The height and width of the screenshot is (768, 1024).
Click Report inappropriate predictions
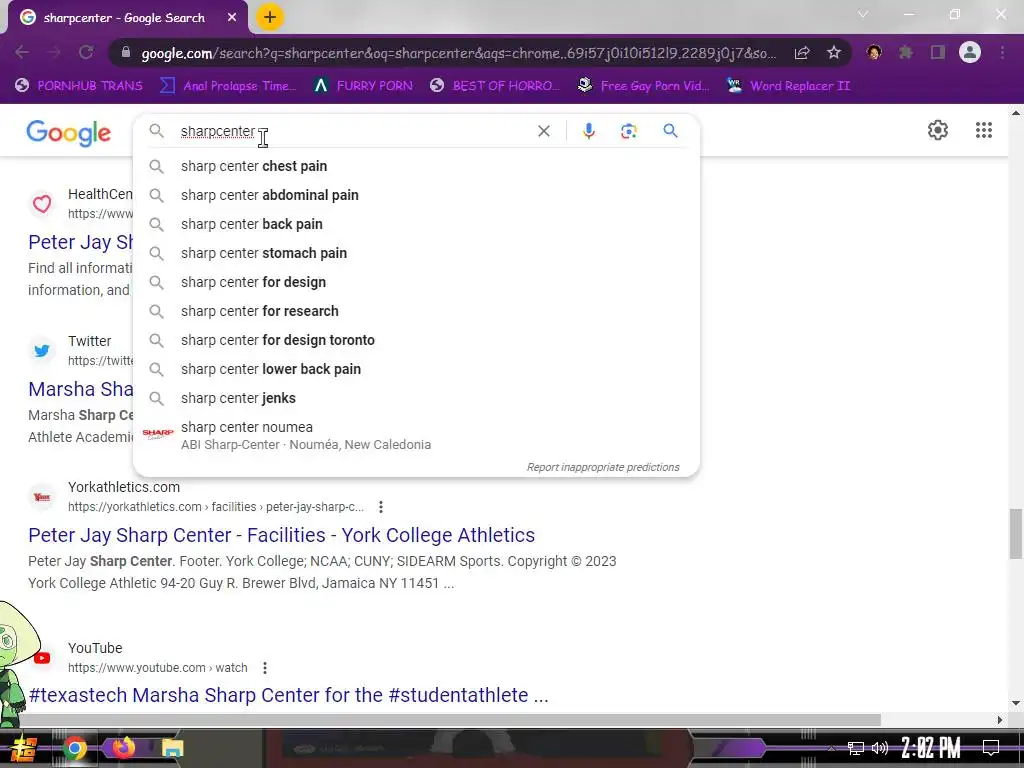[603, 467]
